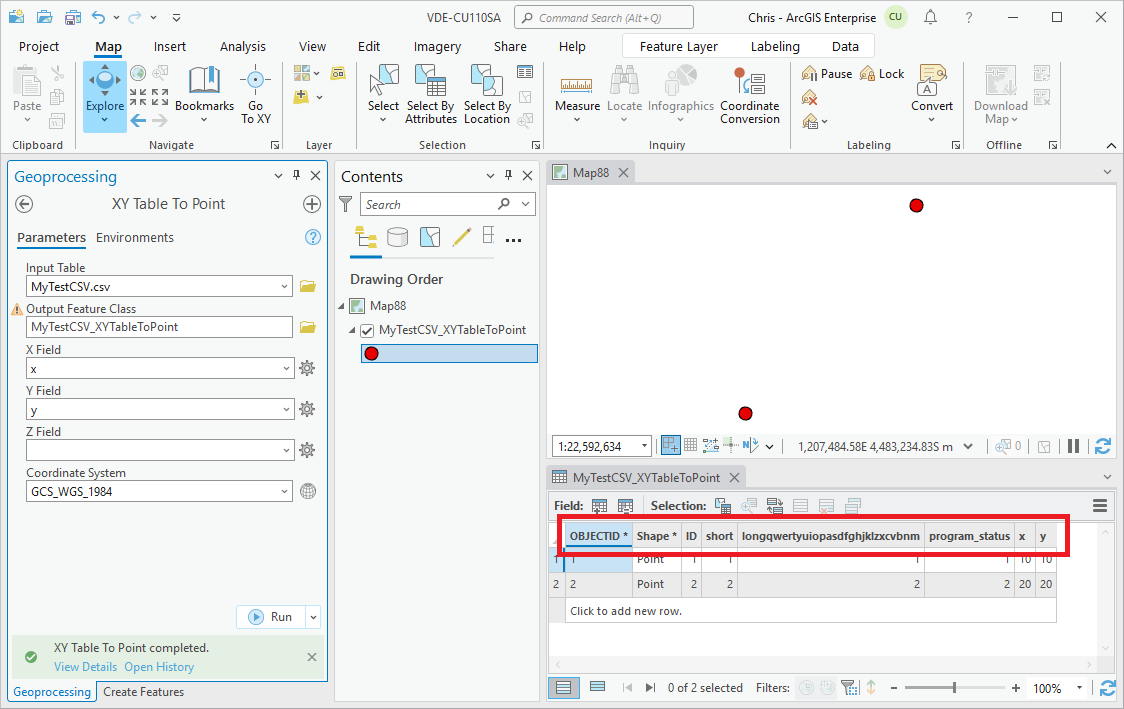
Task: Toggle visibility of MyTestCSV_XYTableToPoint layer
Action: click(366, 330)
